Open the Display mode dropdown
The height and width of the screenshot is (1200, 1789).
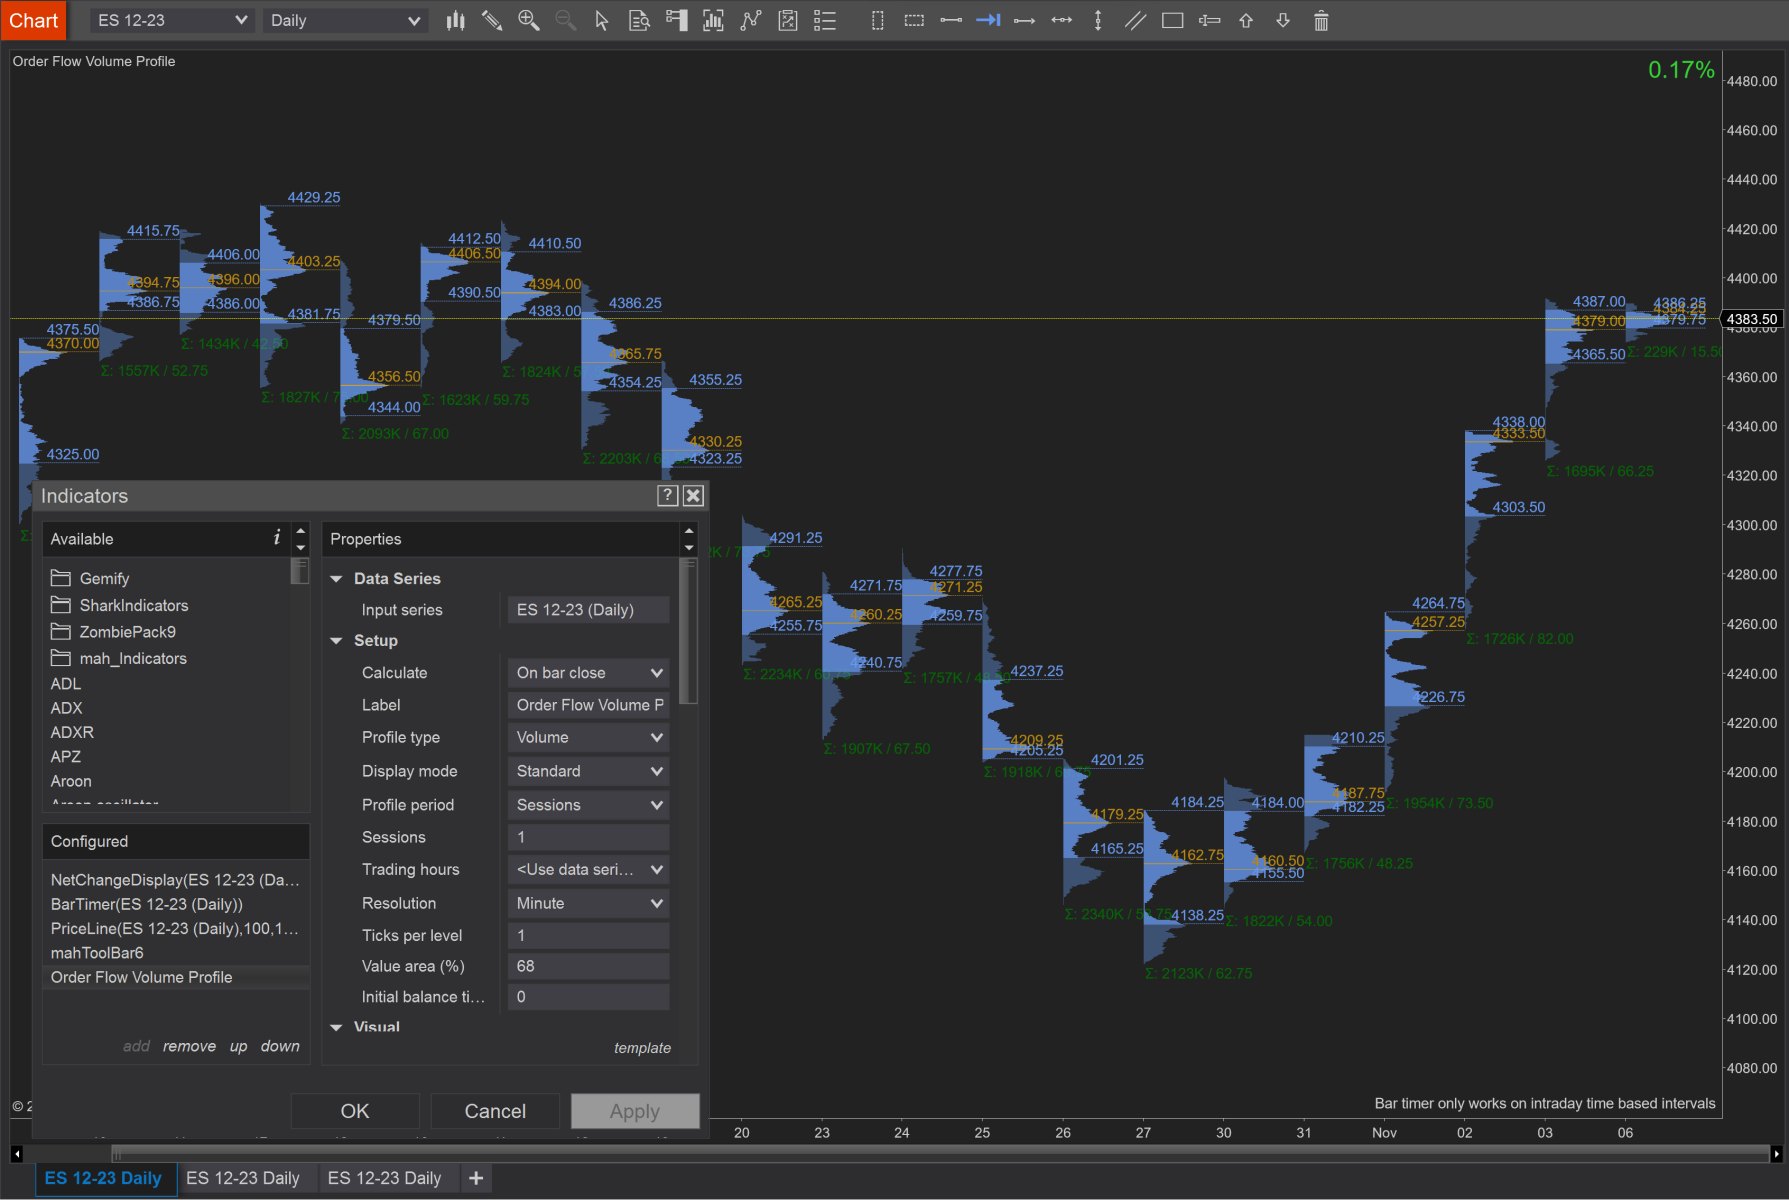pyautogui.click(x=589, y=771)
